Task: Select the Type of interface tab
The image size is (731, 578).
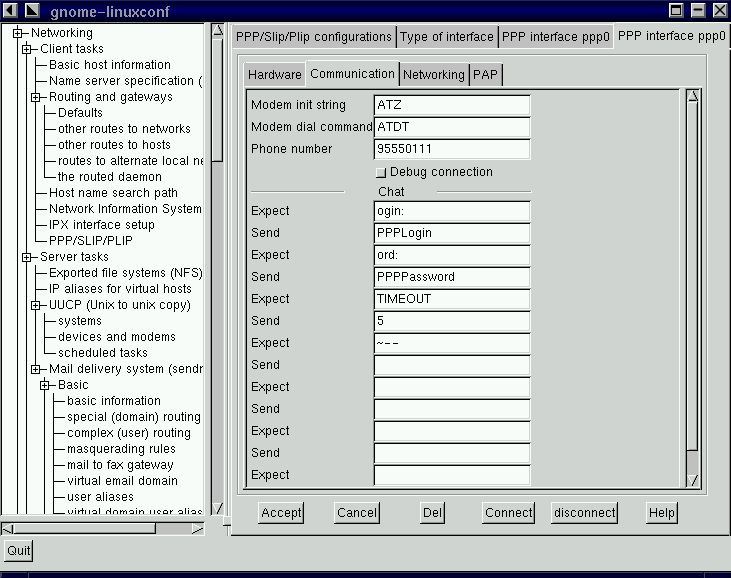Action: click(x=447, y=37)
